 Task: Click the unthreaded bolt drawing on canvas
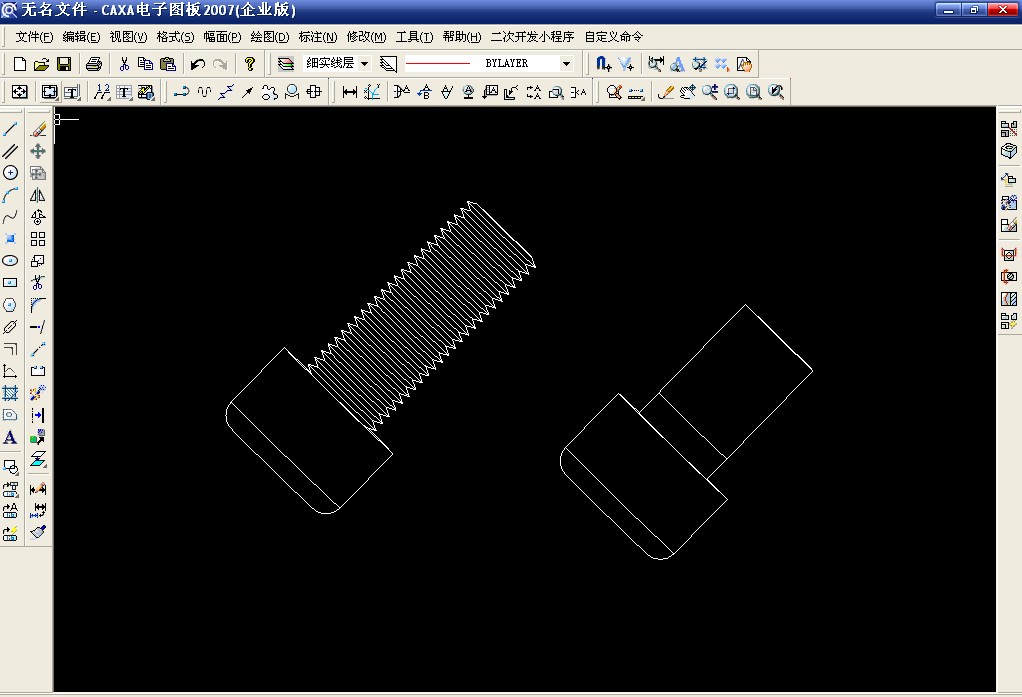[686, 432]
